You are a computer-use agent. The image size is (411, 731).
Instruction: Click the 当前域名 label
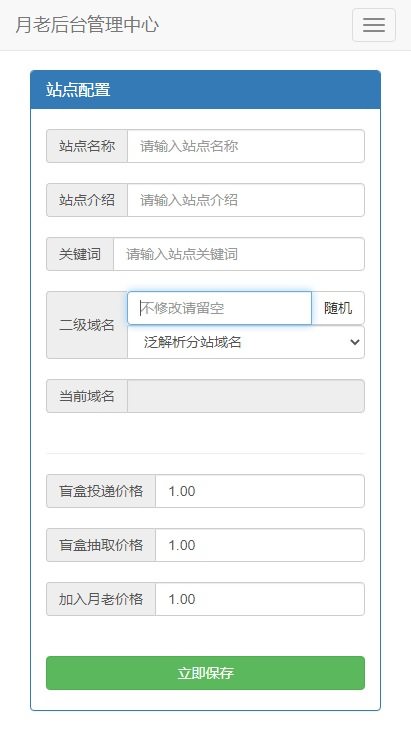point(87,396)
